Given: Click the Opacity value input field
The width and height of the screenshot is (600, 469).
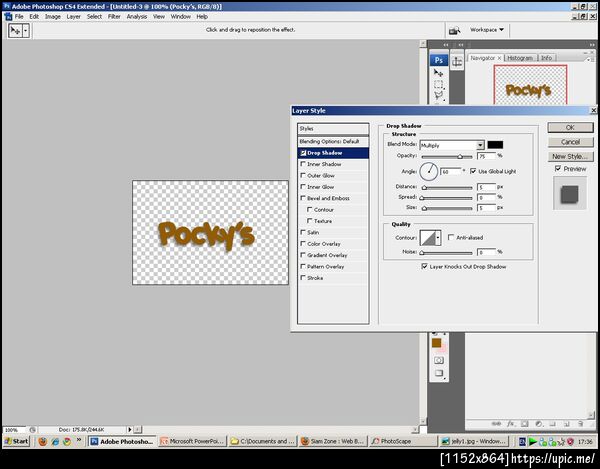Looking at the screenshot, I should [486, 156].
